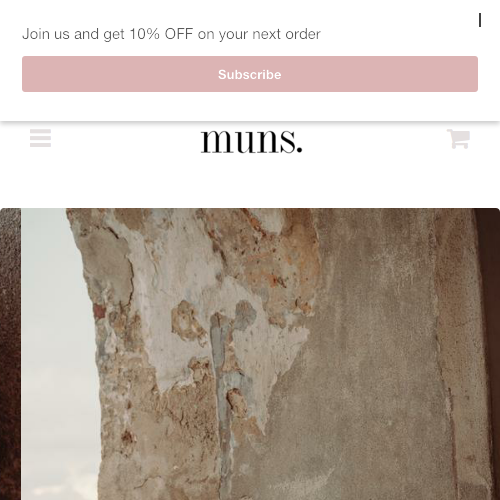Image resolution: width=500 pixels, height=500 pixels.
Task: Click the pink Subscribe button
Action: point(250,74)
